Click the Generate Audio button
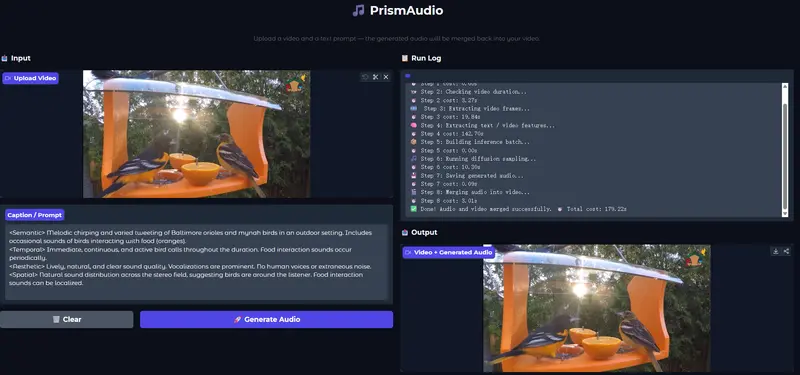 [x=266, y=319]
